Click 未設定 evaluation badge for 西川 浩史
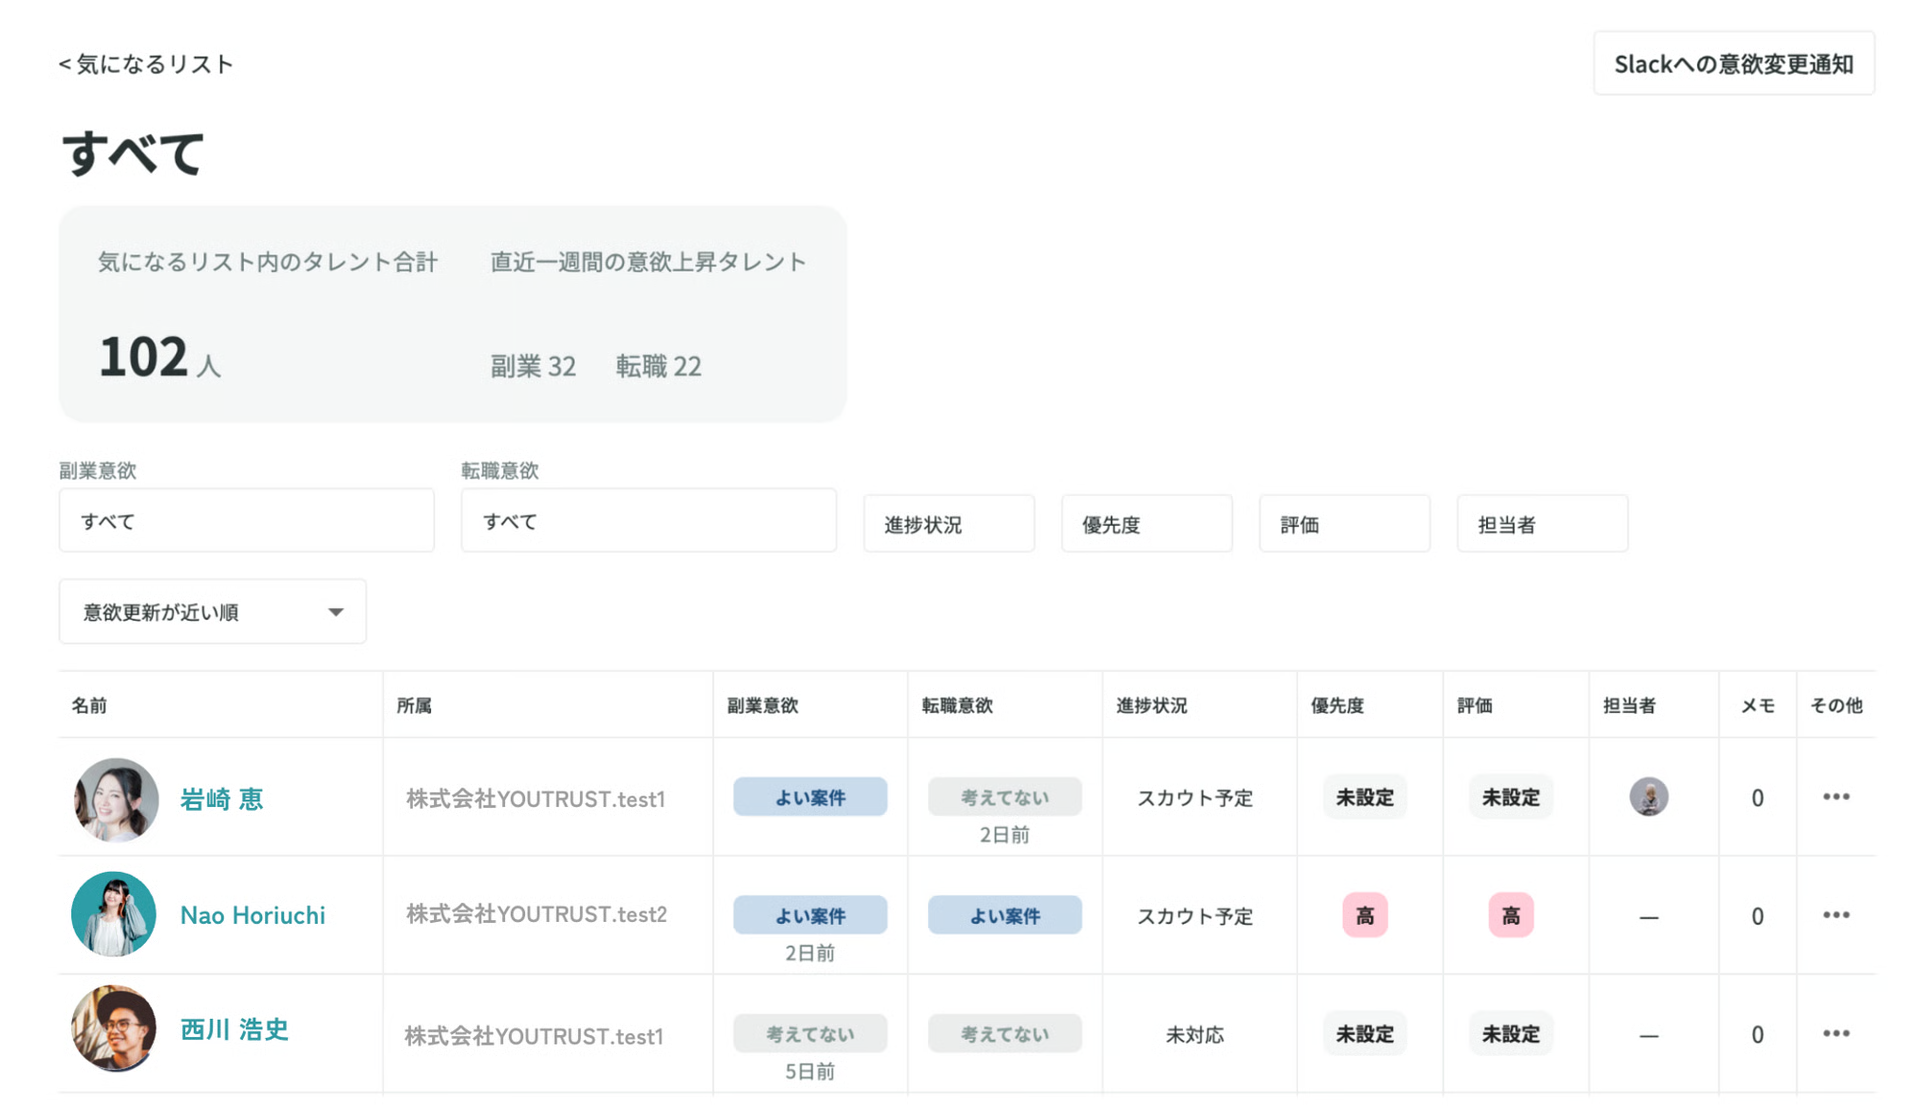This screenshot has width=1920, height=1110. pos(1510,1033)
